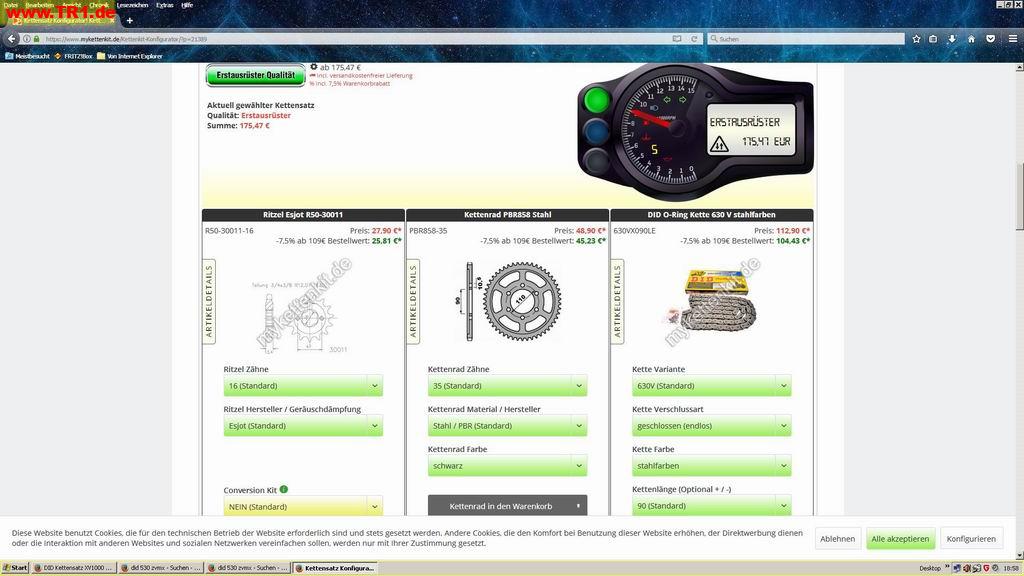Click DID O-Ring Kette 630 V header
The width and height of the screenshot is (1024, 576).
coord(712,215)
